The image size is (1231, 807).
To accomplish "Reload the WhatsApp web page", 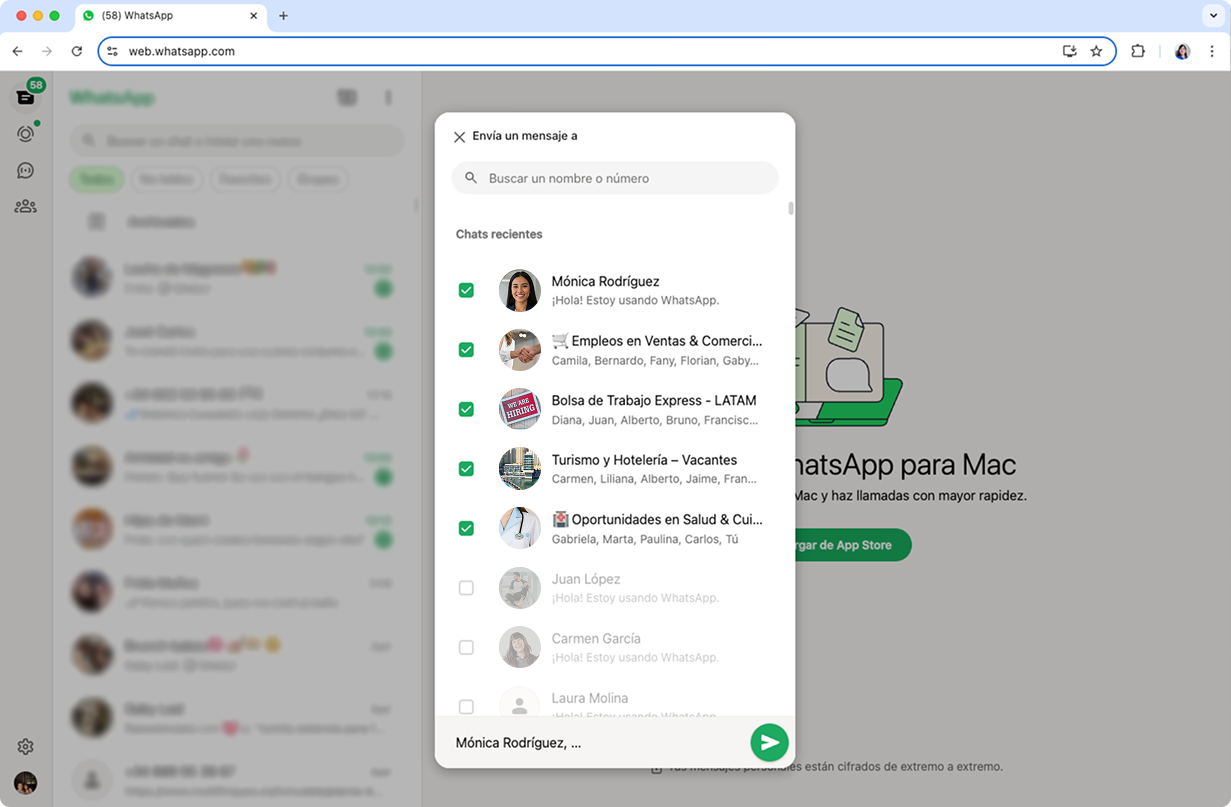I will [x=77, y=51].
